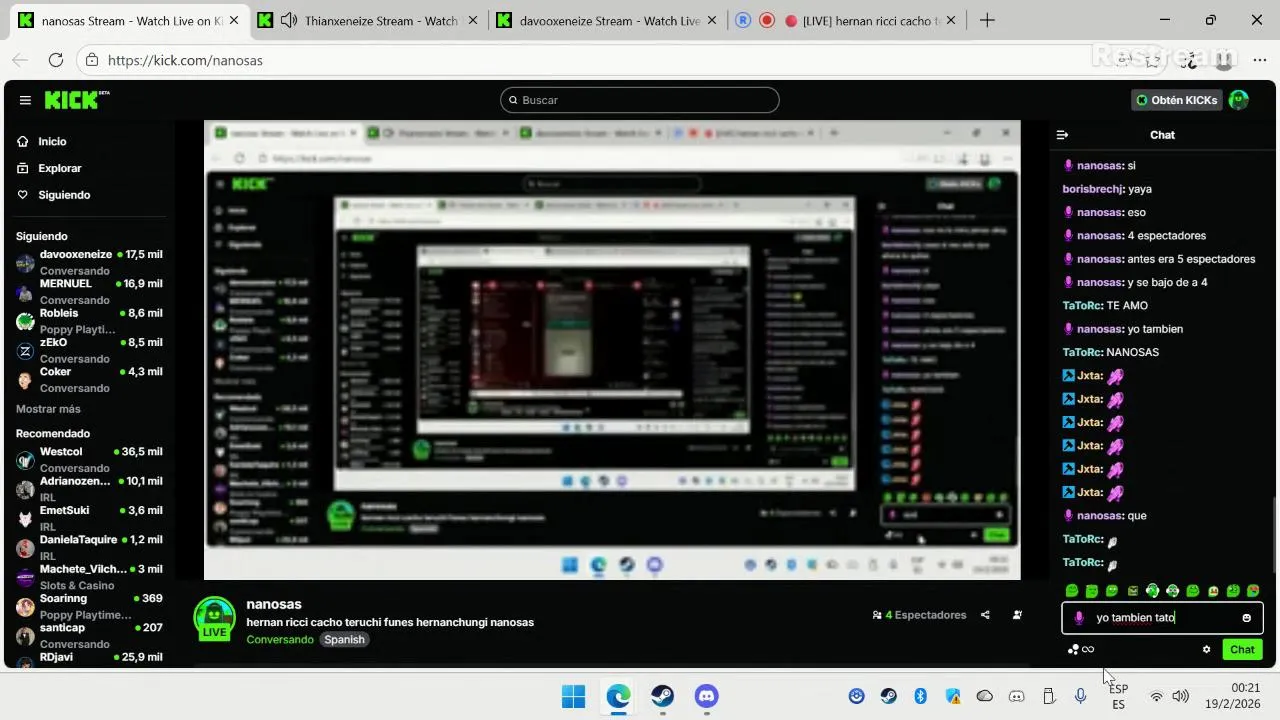Screen dimensions: 1280x720
Task: Open Steam from the taskbar
Action: [662, 696]
